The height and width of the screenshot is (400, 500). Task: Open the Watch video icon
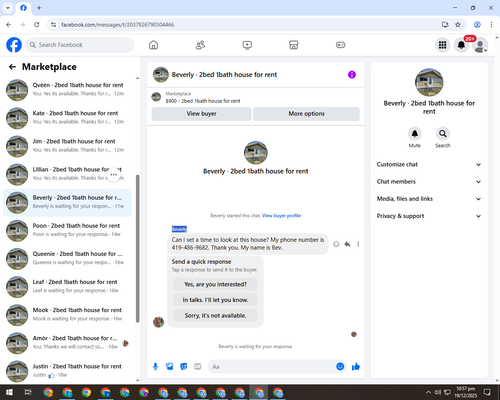point(247,45)
